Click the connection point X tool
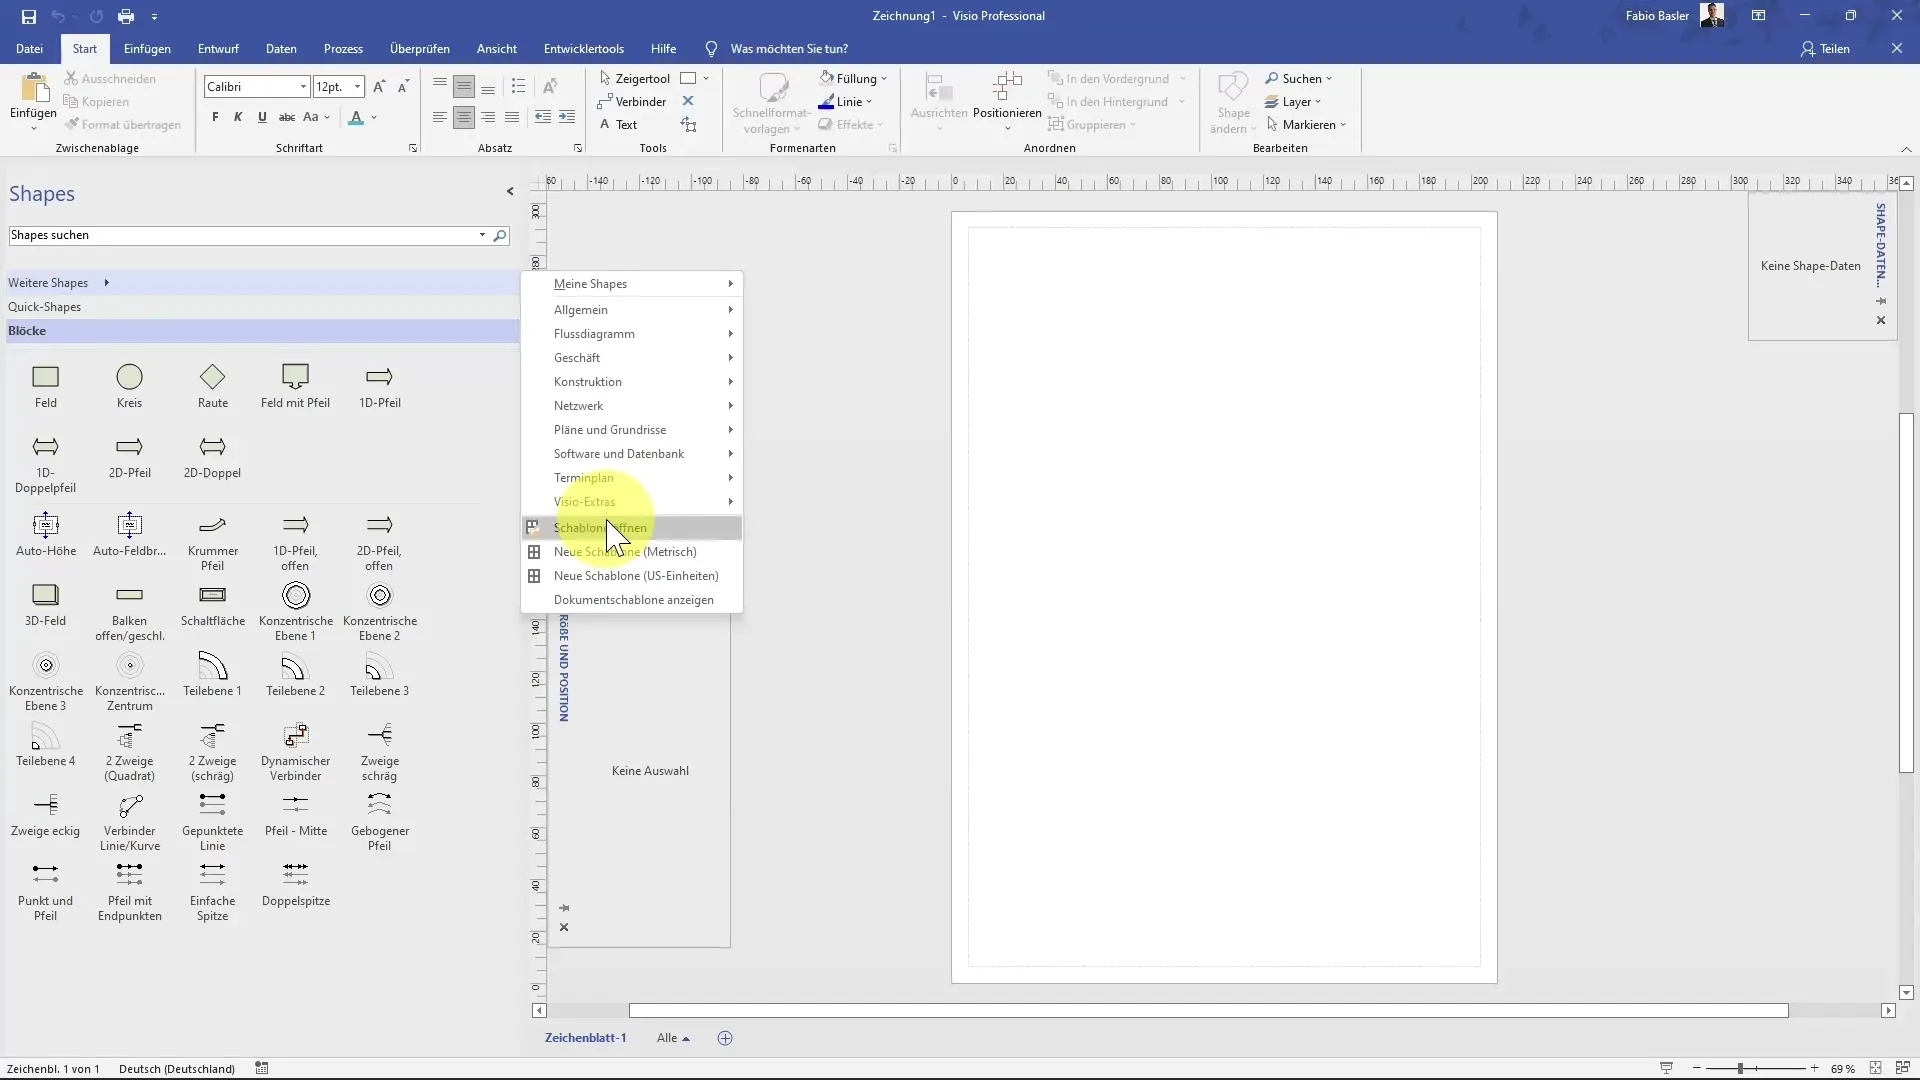The image size is (1920, 1080). click(688, 101)
